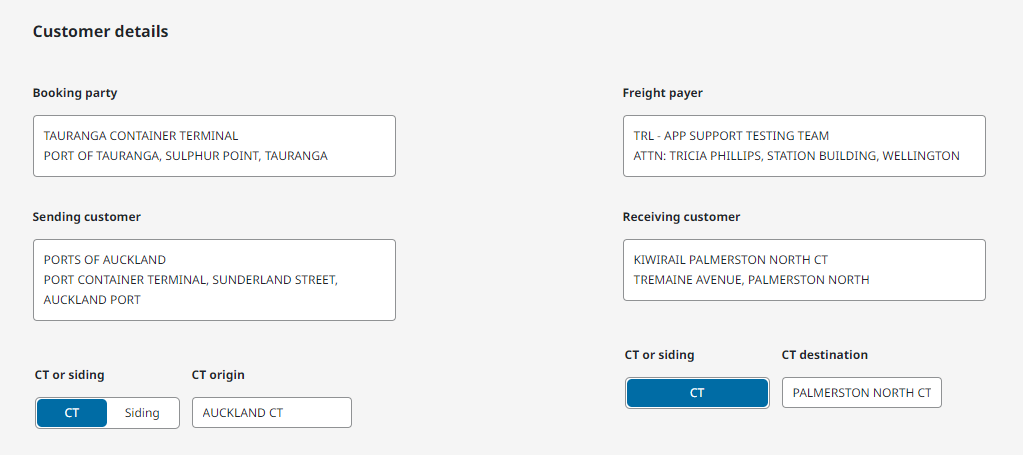
Task: Click the CT origin field showing Auckland CT
Action: click(x=271, y=413)
